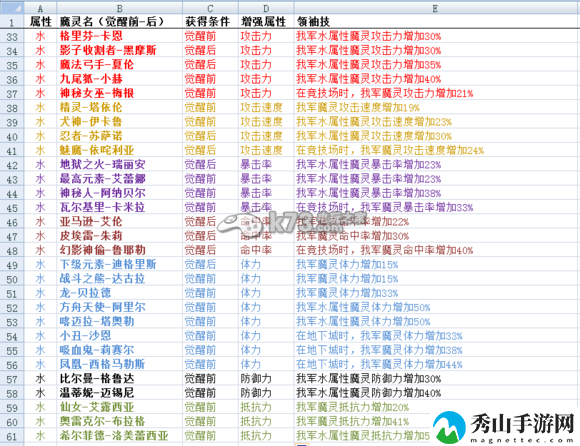
Task: Select row 61 header
Action: pos(12,436)
